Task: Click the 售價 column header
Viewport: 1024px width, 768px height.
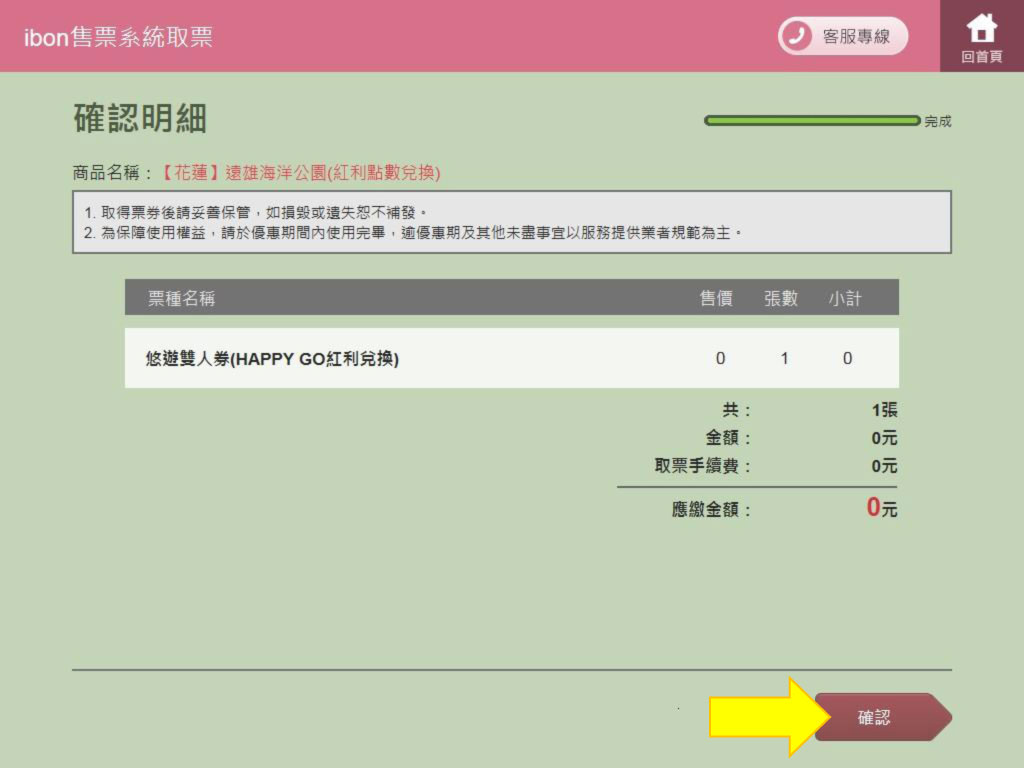Action: coord(716,298)
